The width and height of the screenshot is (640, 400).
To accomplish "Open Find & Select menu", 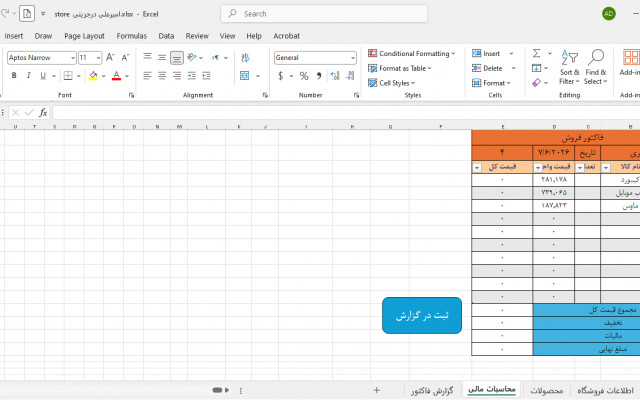I will click(596, 67).
